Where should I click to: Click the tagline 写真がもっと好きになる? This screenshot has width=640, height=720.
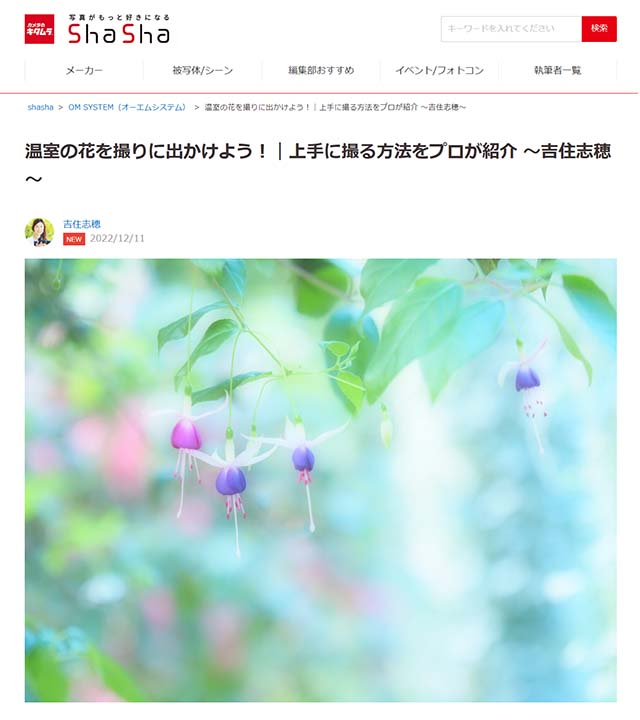(x=119, y=17)
